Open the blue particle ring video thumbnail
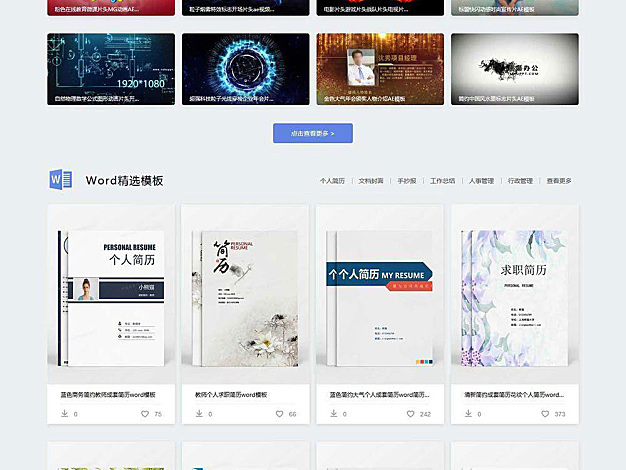Viewport: 626px width, 470px height. pos(246,69)
